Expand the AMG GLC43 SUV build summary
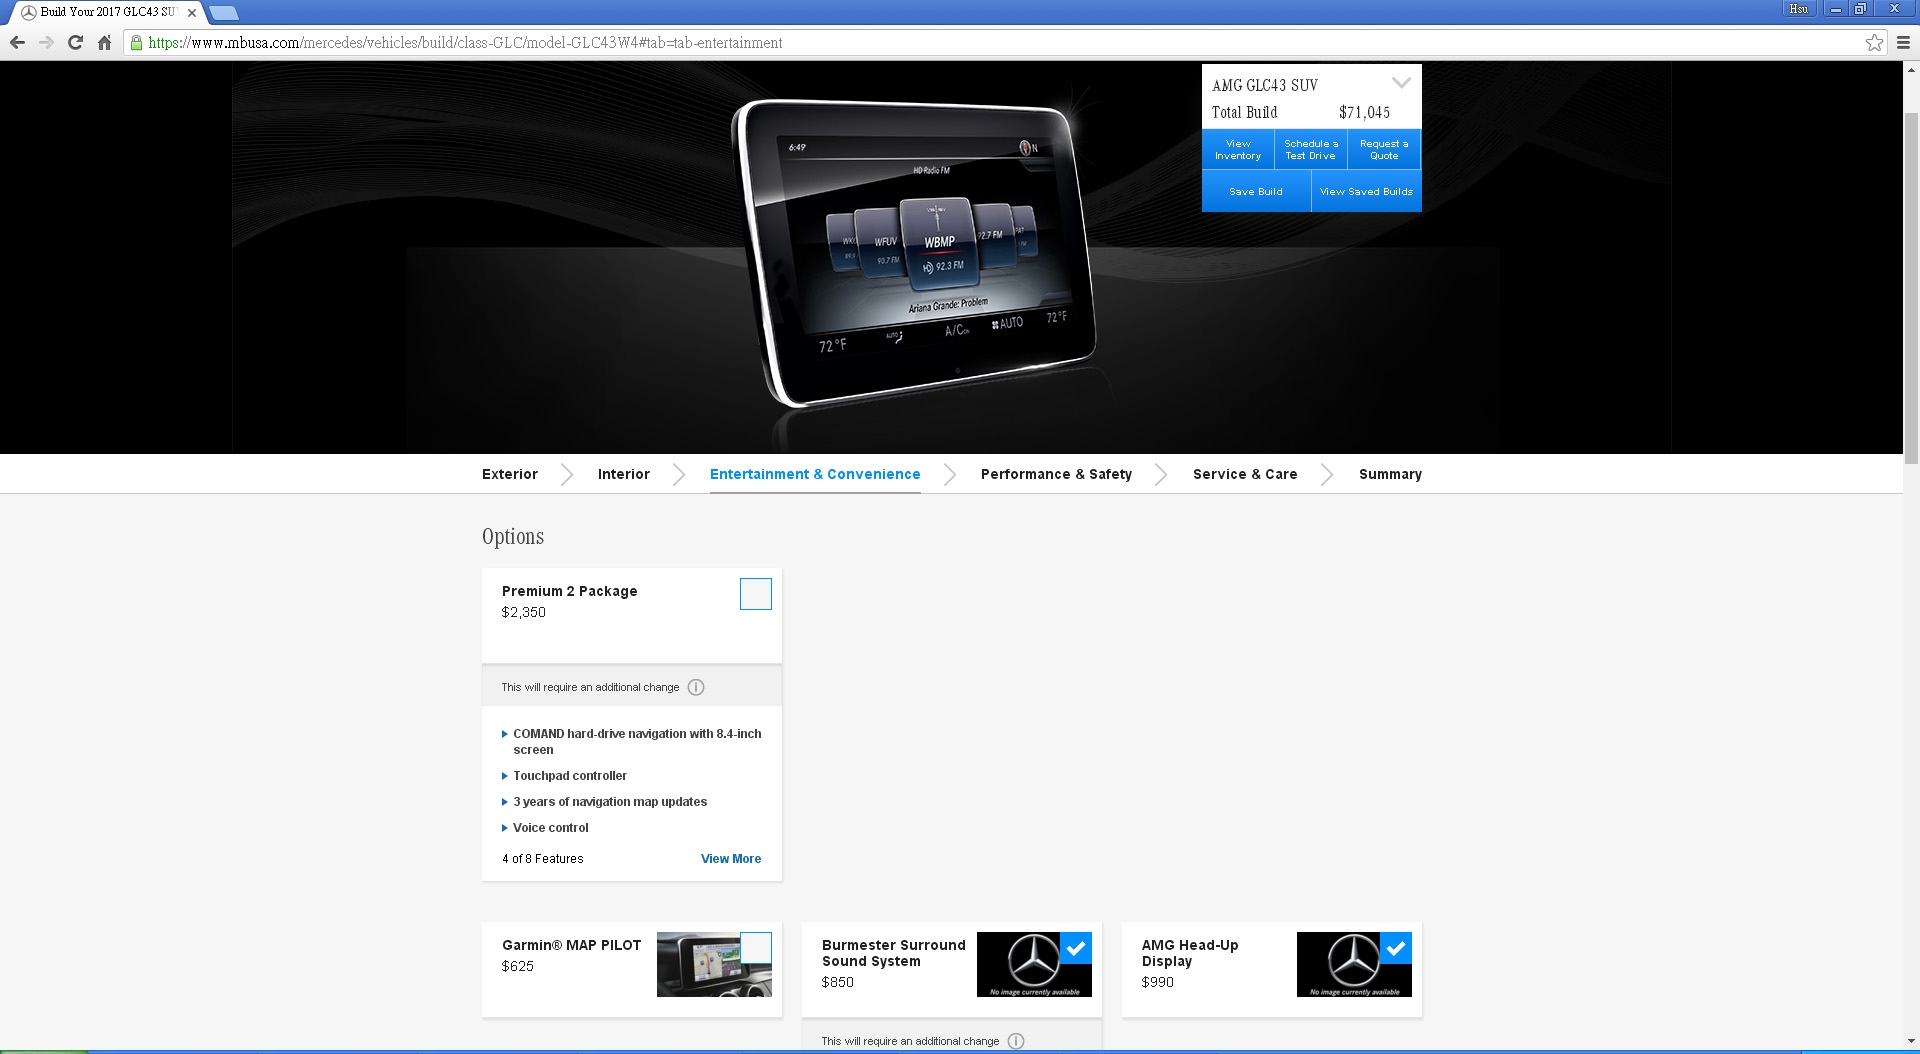Screen dimensions: 1920x1054 [1401, 84]
